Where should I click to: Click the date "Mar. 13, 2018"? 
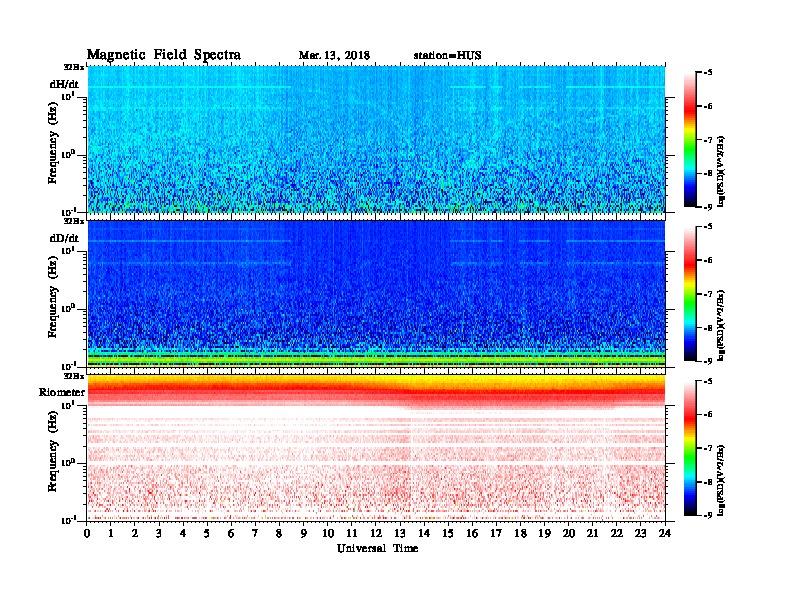(334, 56)
